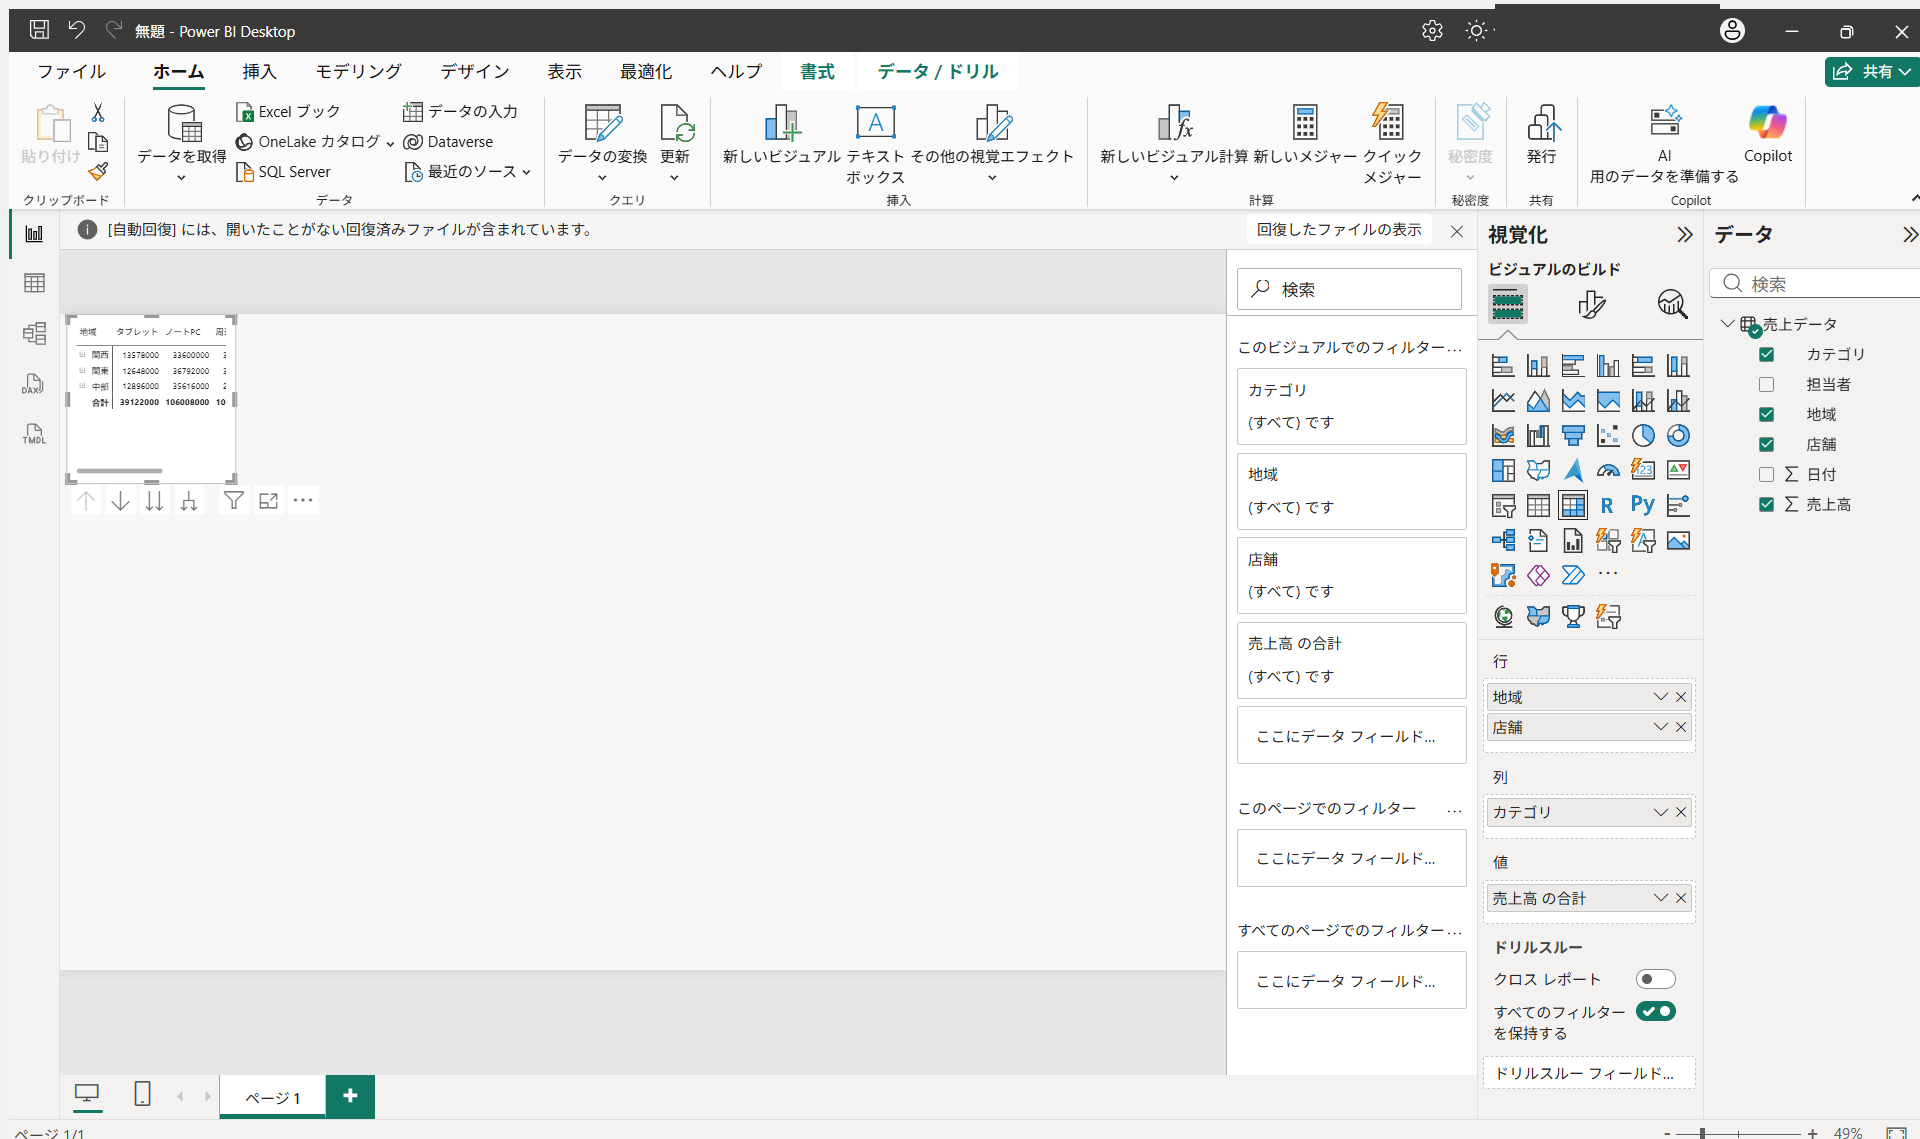Pick the gauge visual icon
This screenshot has height=1139, width=1920.
tap(1608, 470)
